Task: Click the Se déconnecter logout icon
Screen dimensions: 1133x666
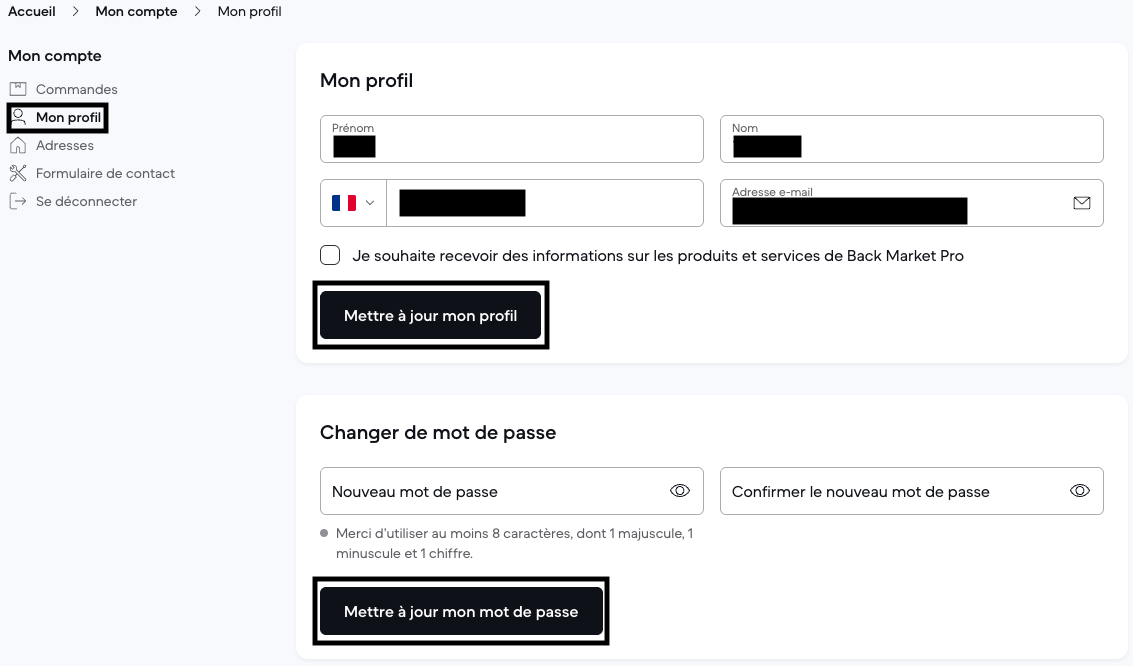Action: [x=18, y=201]
